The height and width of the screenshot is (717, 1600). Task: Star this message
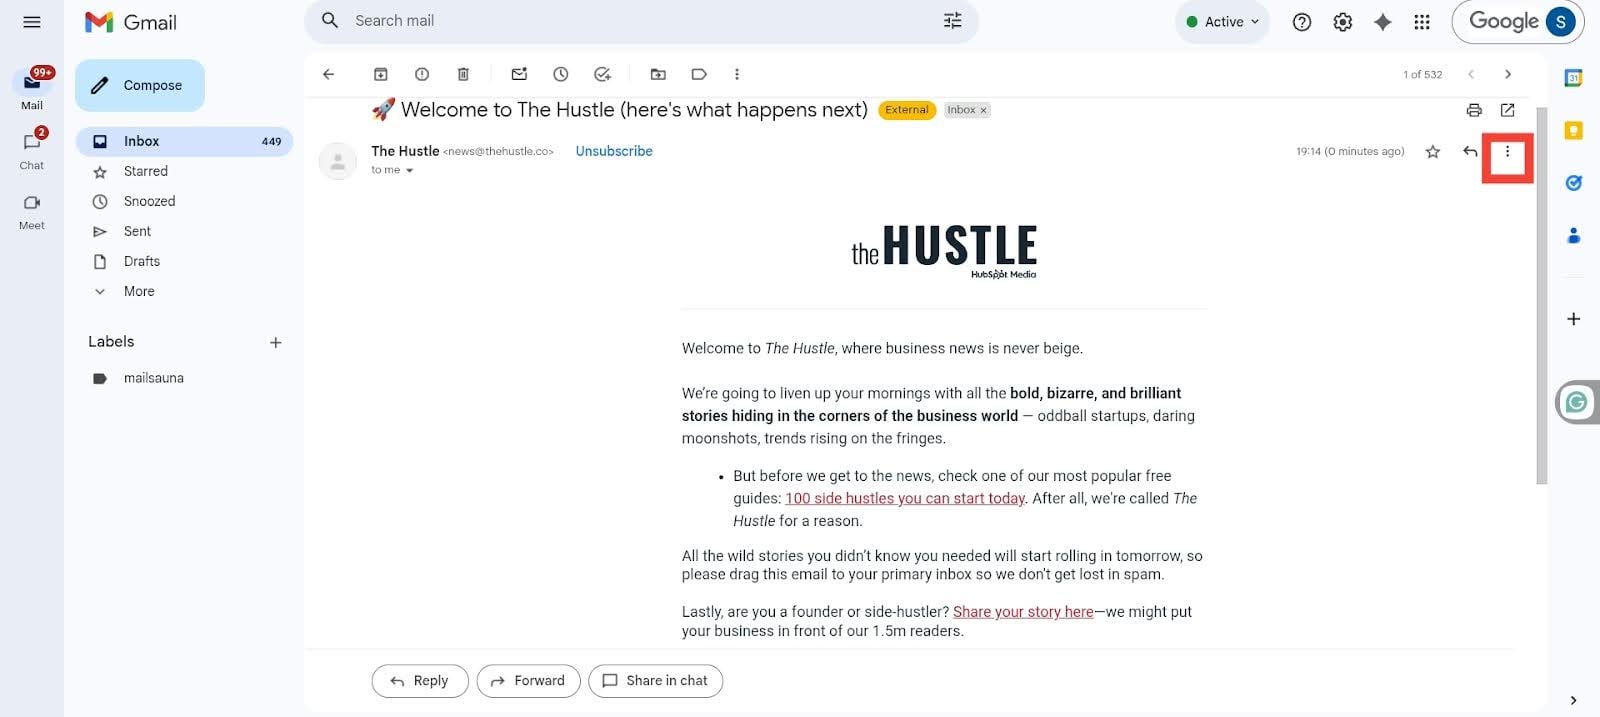1433,152
